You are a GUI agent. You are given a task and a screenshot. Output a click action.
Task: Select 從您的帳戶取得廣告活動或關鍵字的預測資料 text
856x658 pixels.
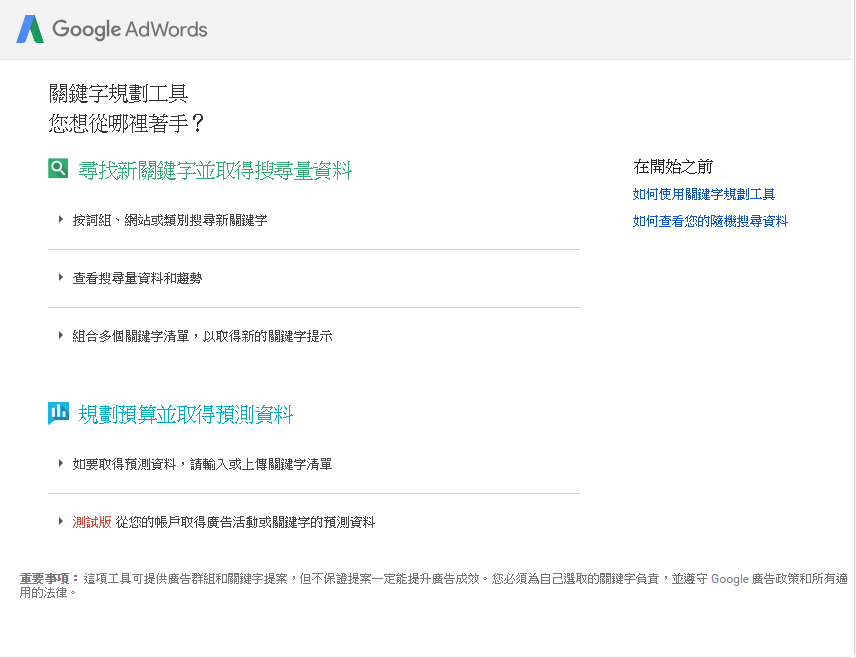coord(245,522)
